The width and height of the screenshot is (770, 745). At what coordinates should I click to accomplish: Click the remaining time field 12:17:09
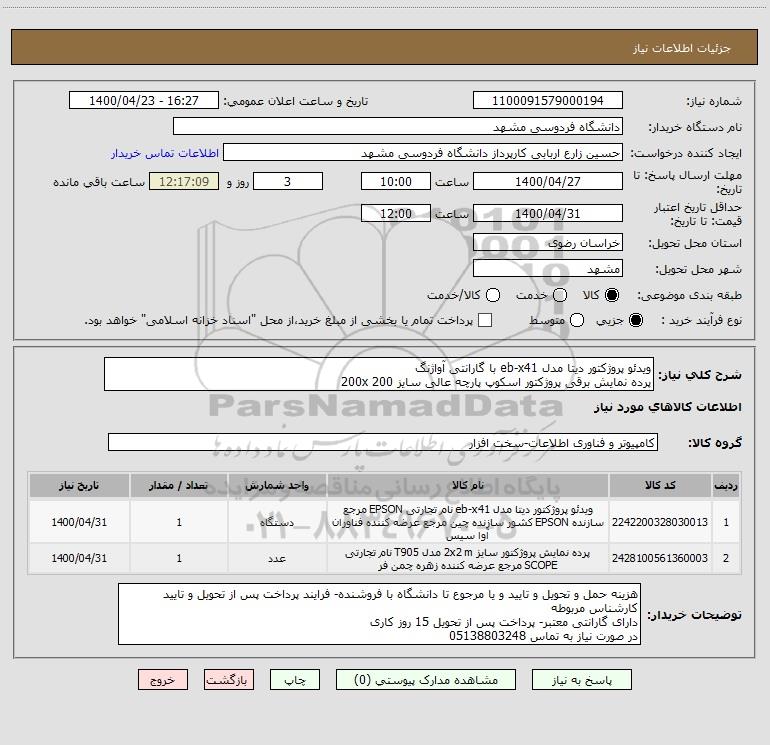(x=184, y=181)
